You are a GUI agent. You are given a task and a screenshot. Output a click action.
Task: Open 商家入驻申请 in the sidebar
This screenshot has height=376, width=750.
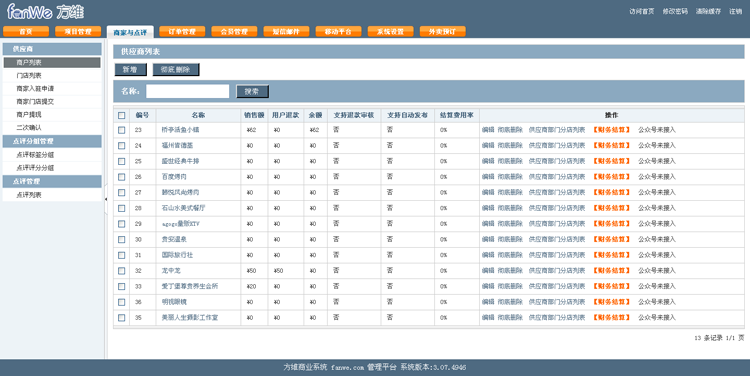tap(52, 88)
